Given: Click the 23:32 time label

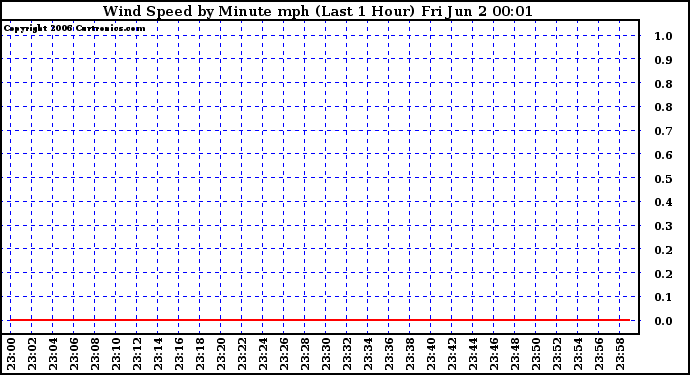Looking at the screenshot, I should (x=347, y=354).
